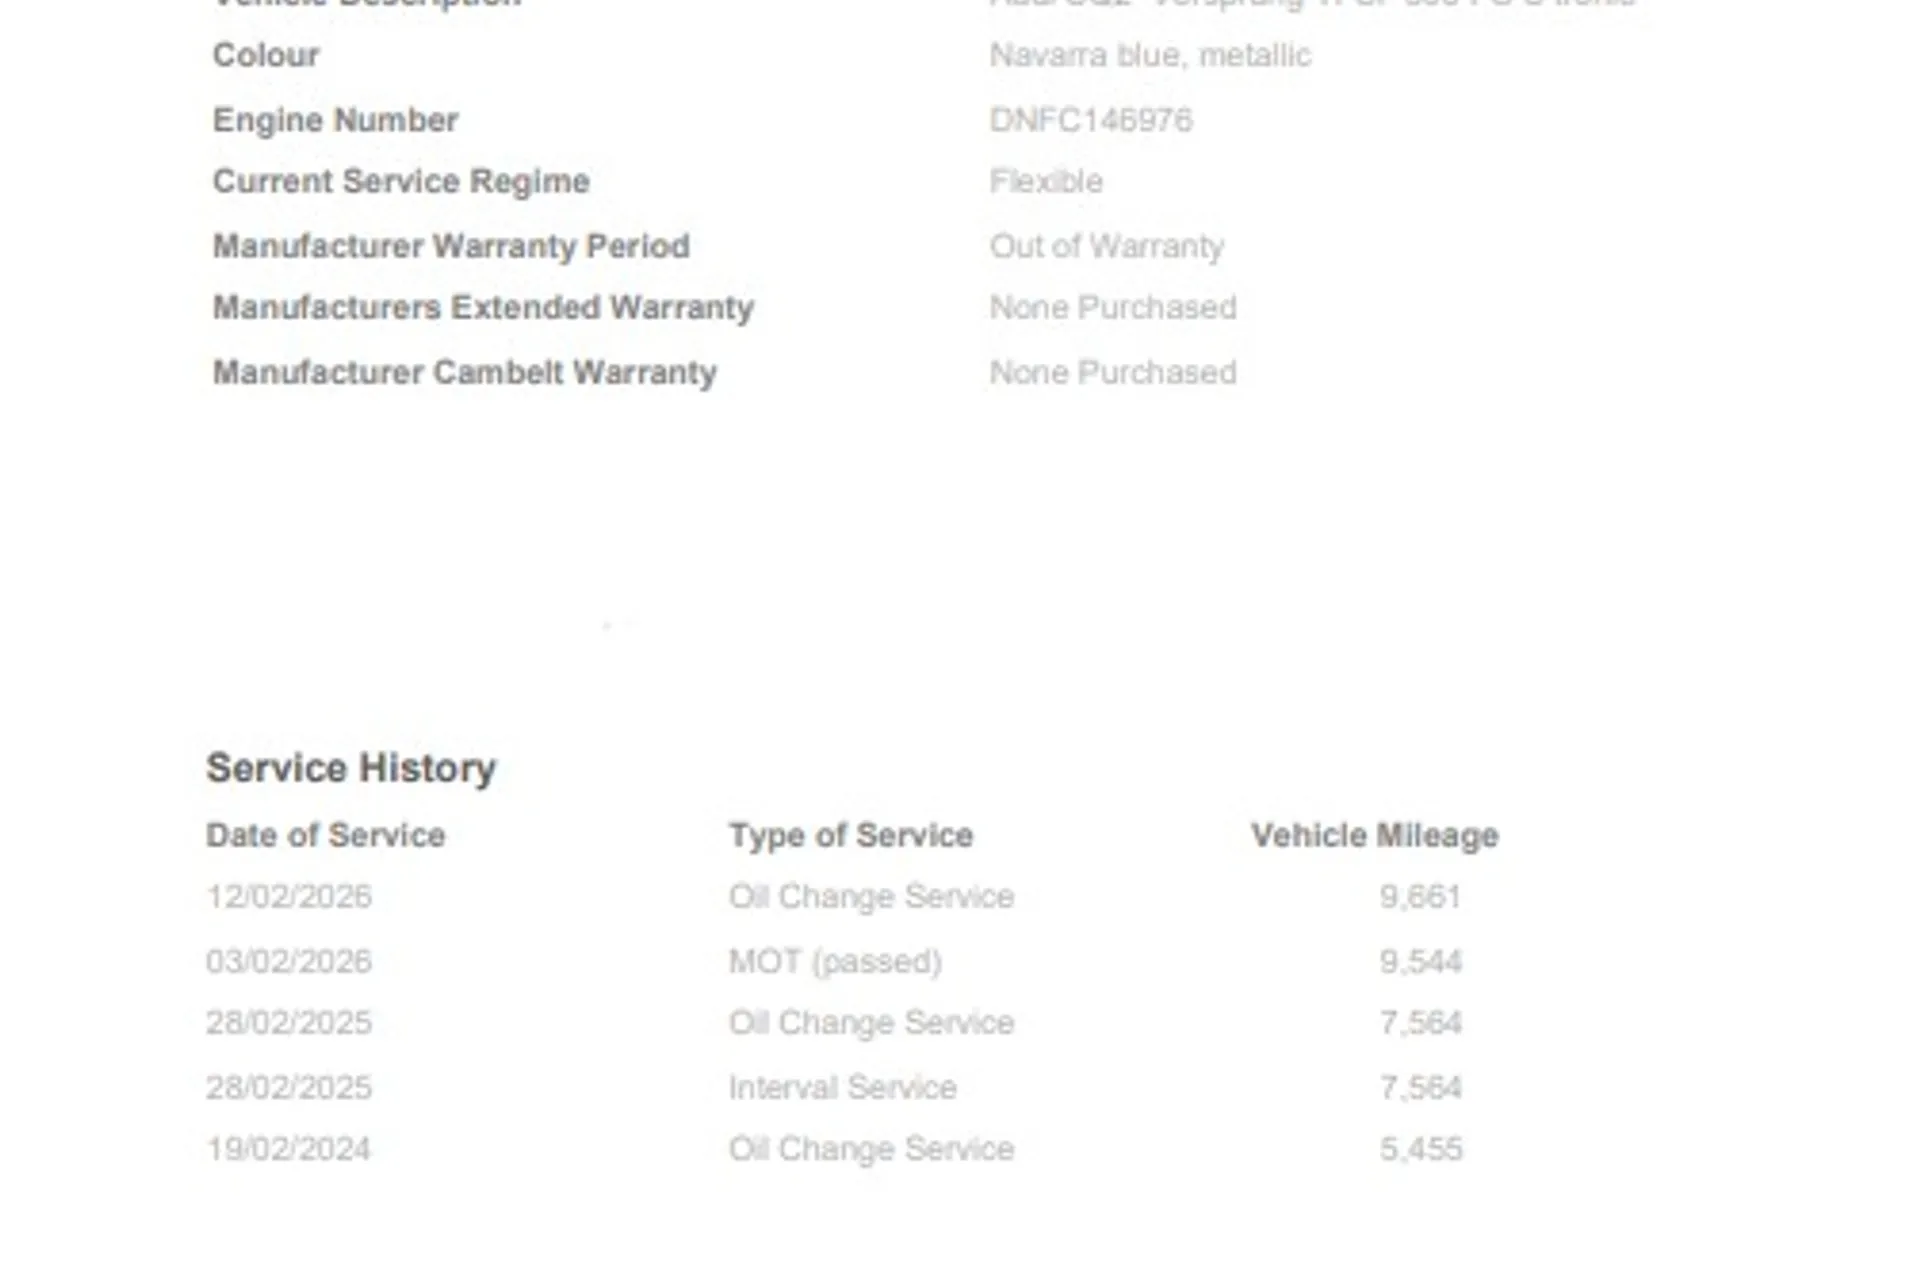Image resolution: width=1920 pixels, height=1280 pixels.
Task: Select the Manufacturers Extended Warranty label
Action: pos(483,307)
